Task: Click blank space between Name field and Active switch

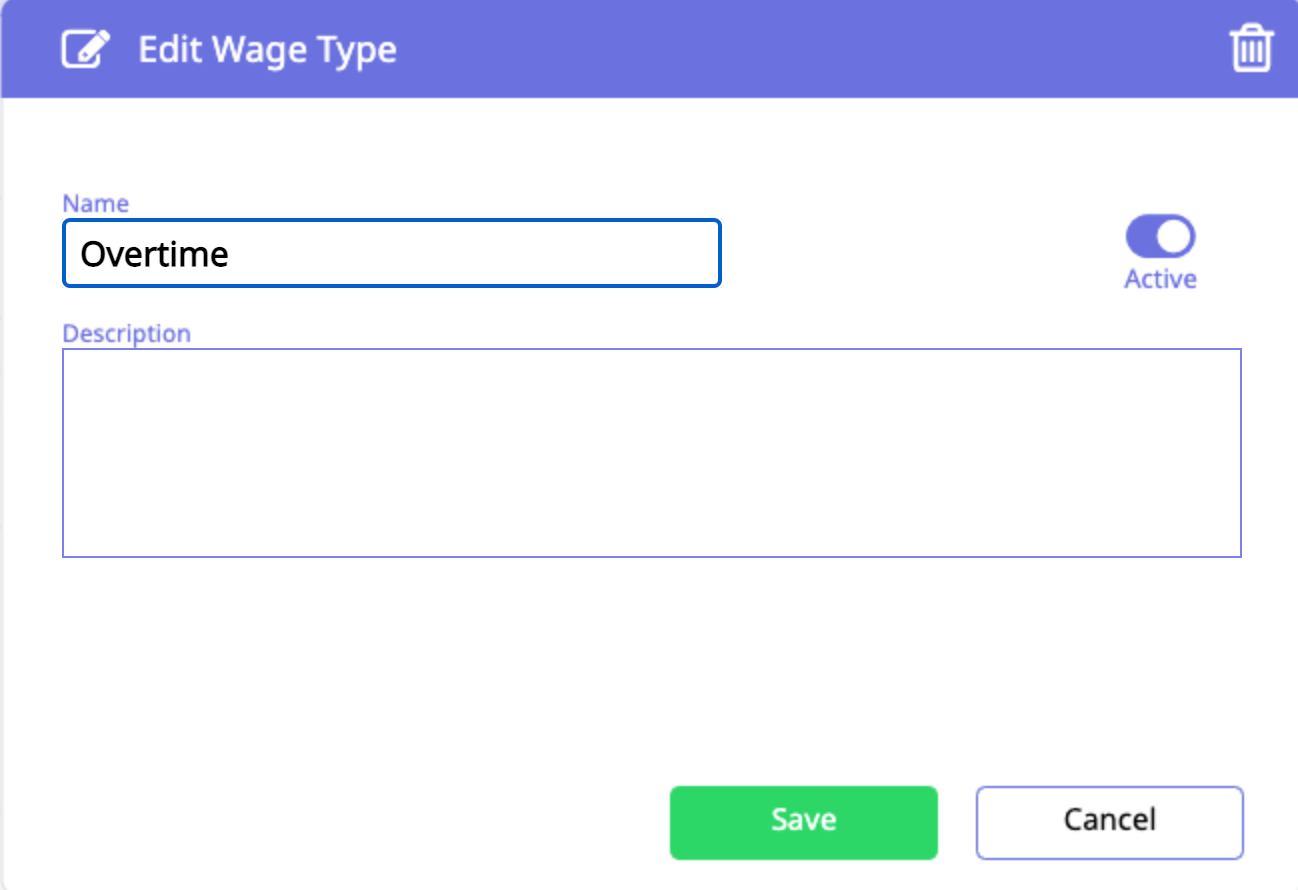Action: tap(920, 254)
